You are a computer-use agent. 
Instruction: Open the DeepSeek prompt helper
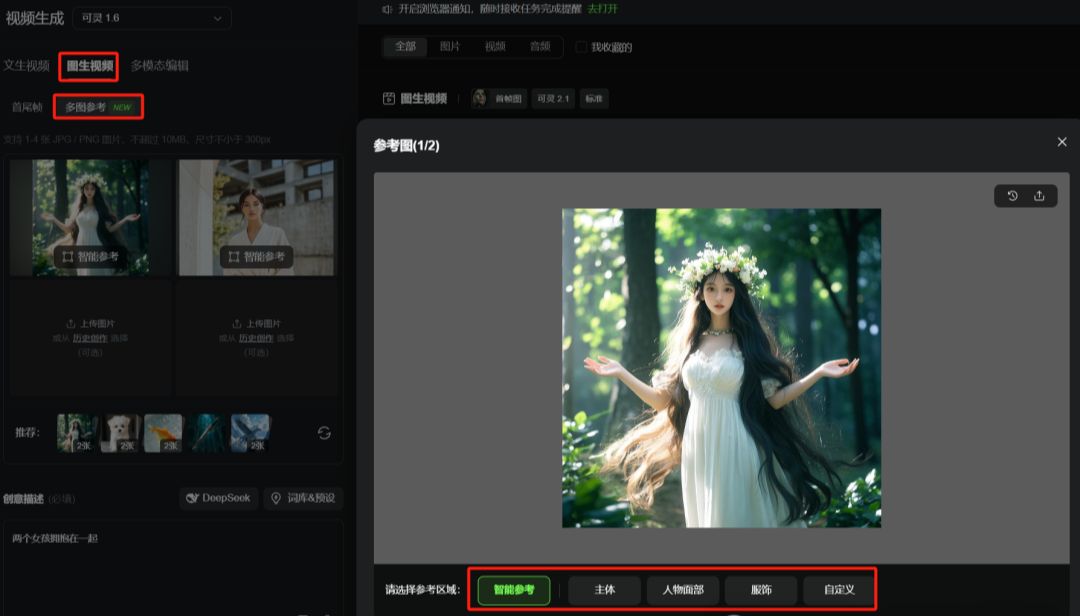click(216, 498)
